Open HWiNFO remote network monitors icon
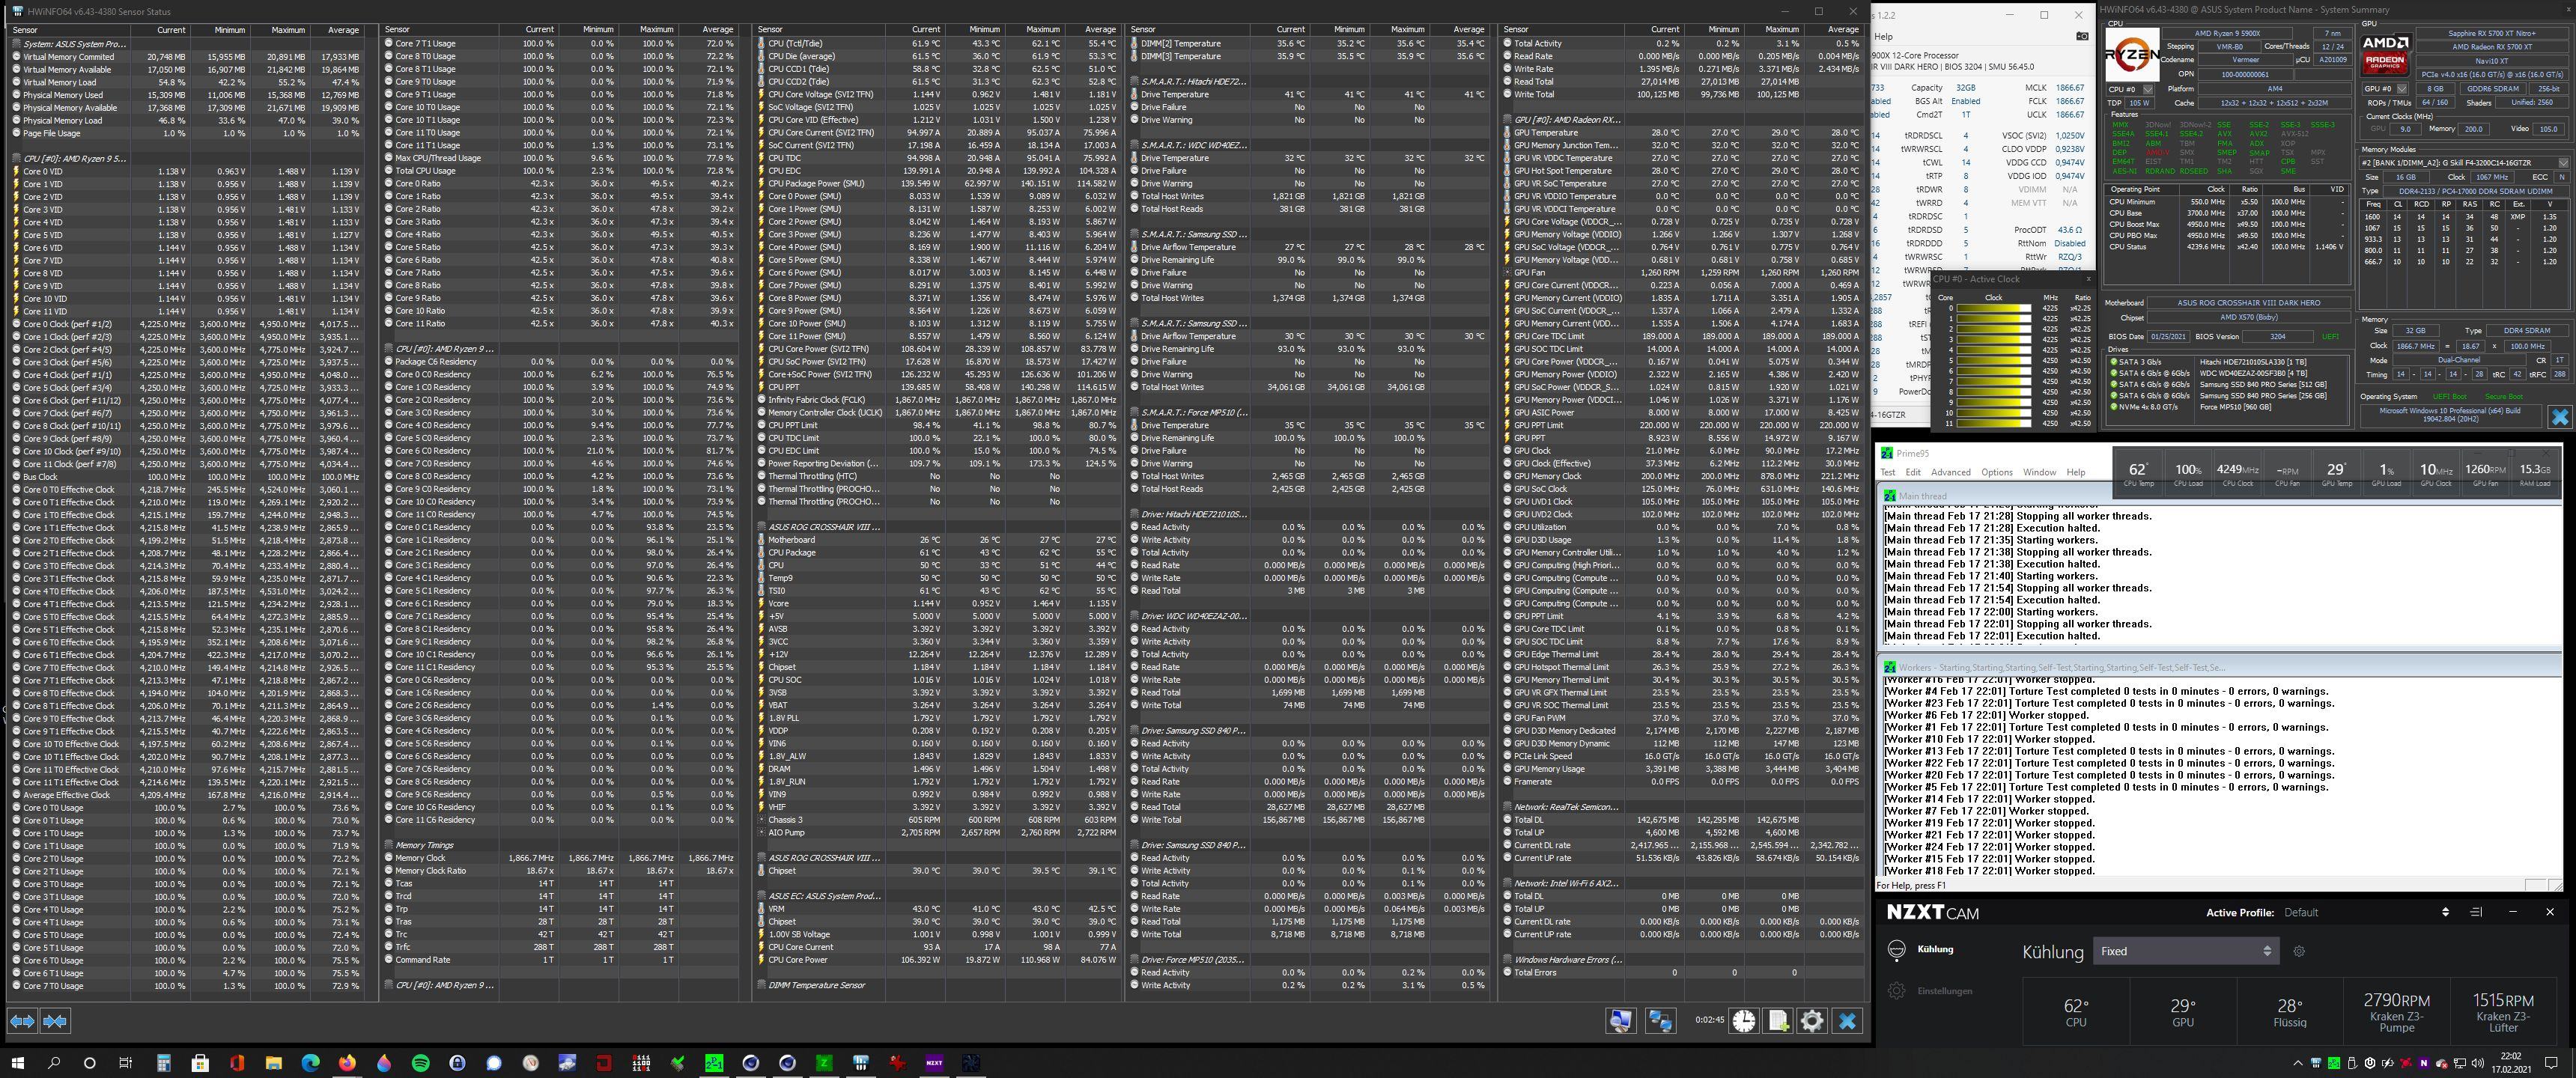 [1660, 1020]
